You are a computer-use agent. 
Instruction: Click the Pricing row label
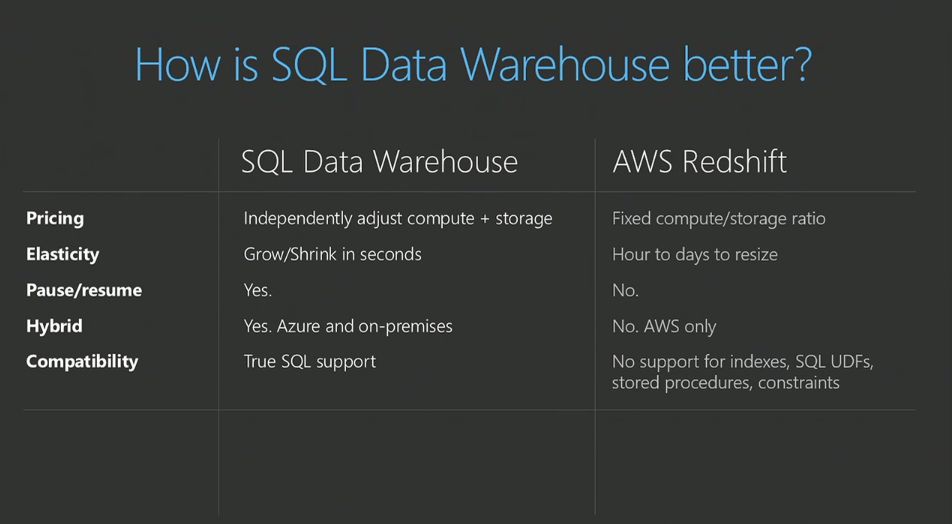click(x=55, y=218)
